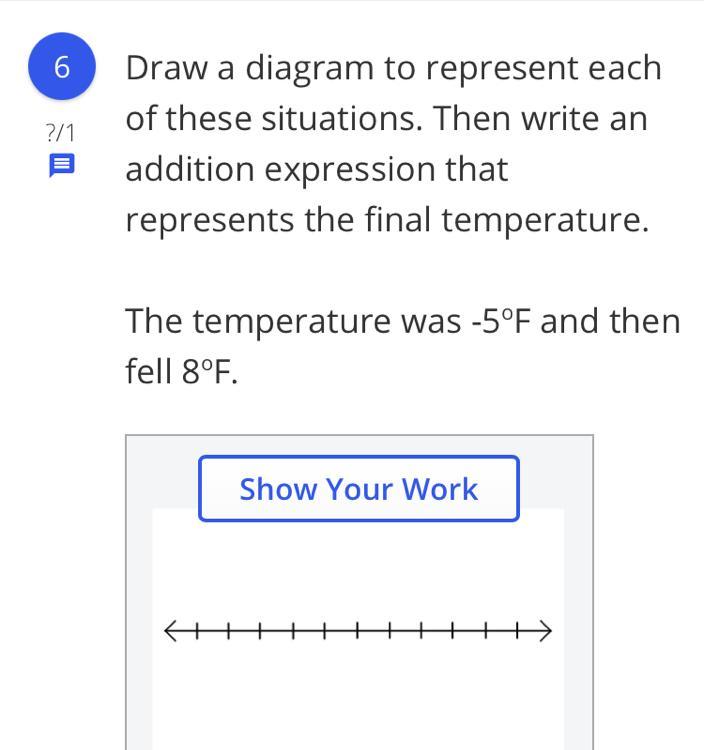The image size is (704, 750).
Task: Click the 'fell 8°F.' text
Action: tap(182, 373)
